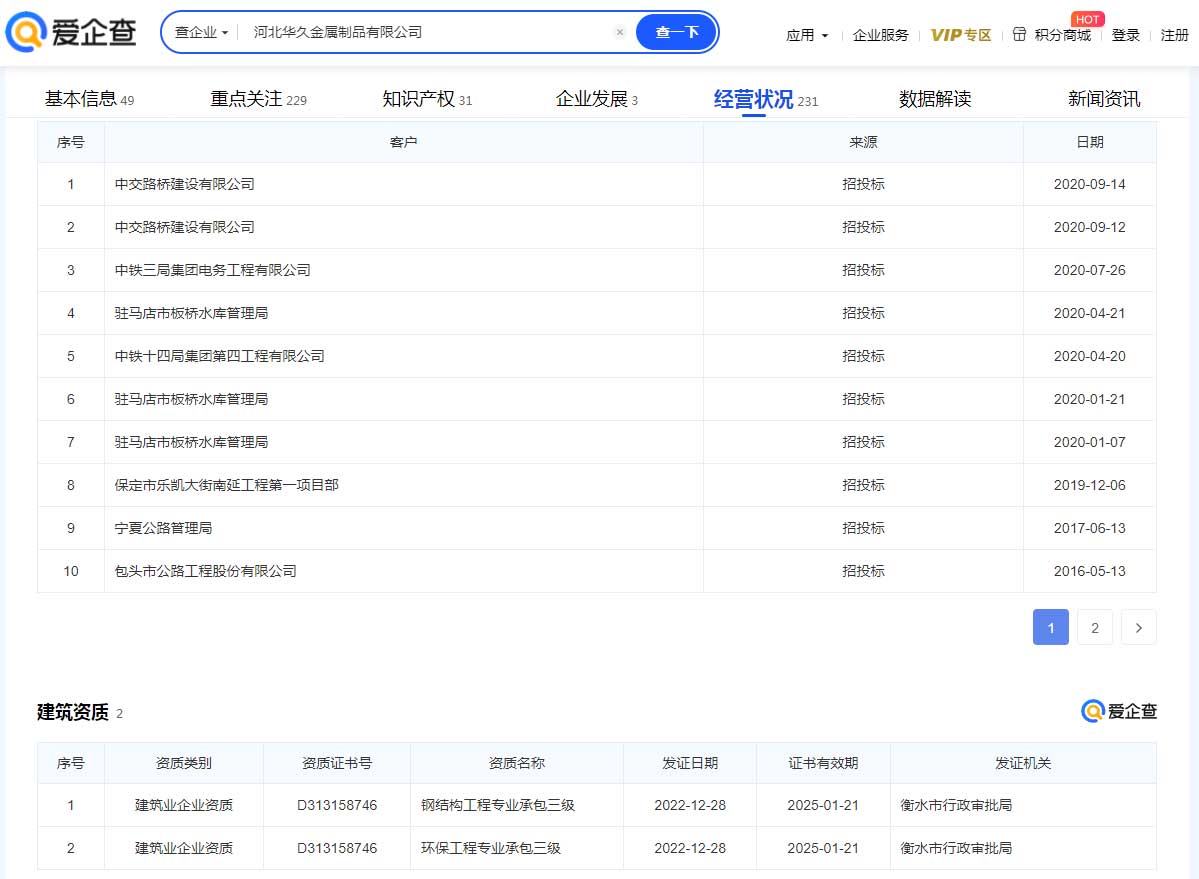Viewport: 1199px width, 879px height.
Task: Open the 查企业 search type dropdown
Action: point(201,32)
